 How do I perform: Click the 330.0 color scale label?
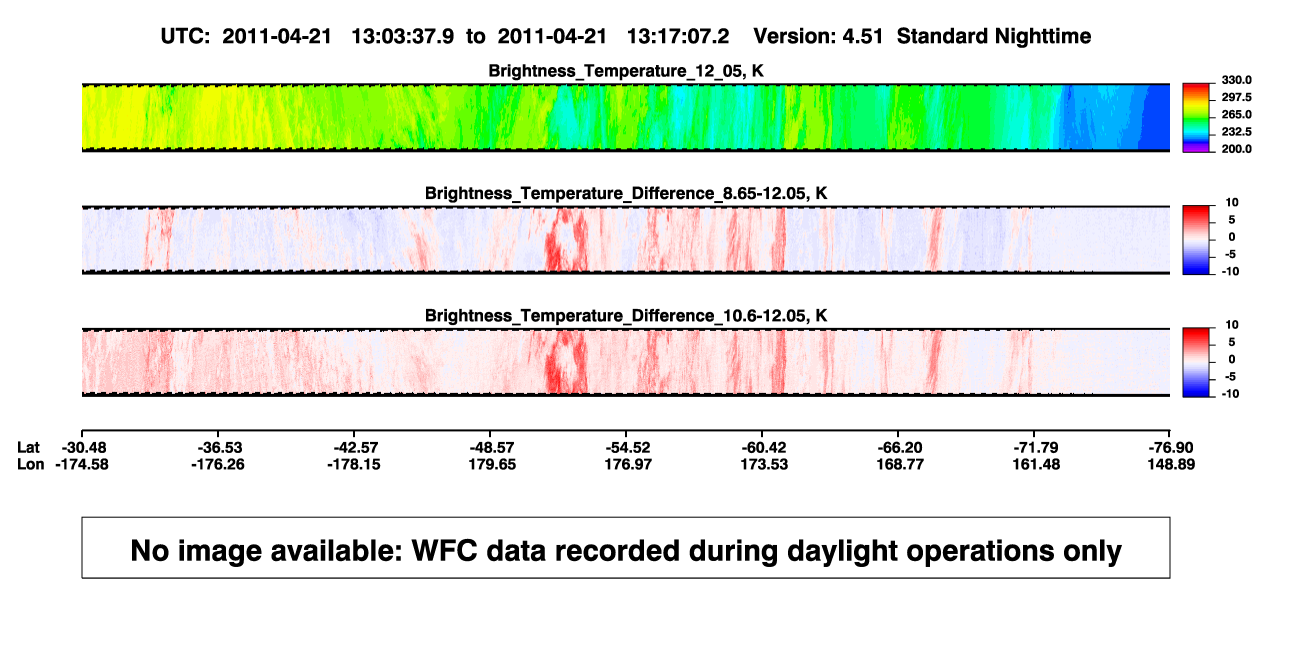[1236, 80]
